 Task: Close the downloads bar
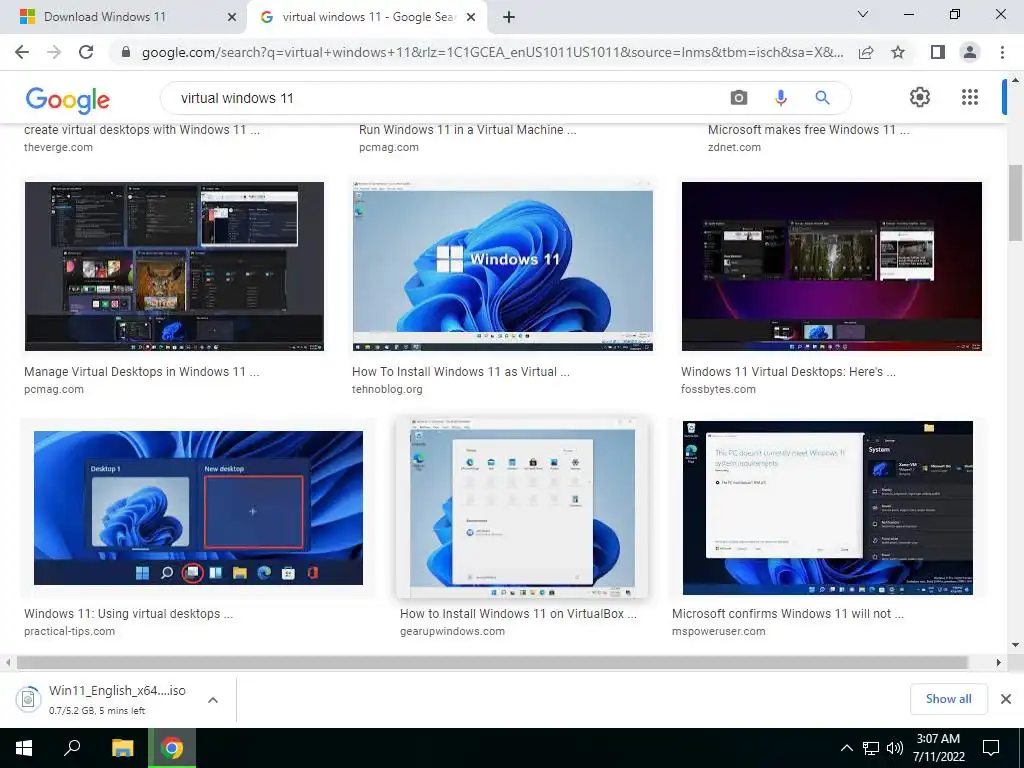(1006, 699)
